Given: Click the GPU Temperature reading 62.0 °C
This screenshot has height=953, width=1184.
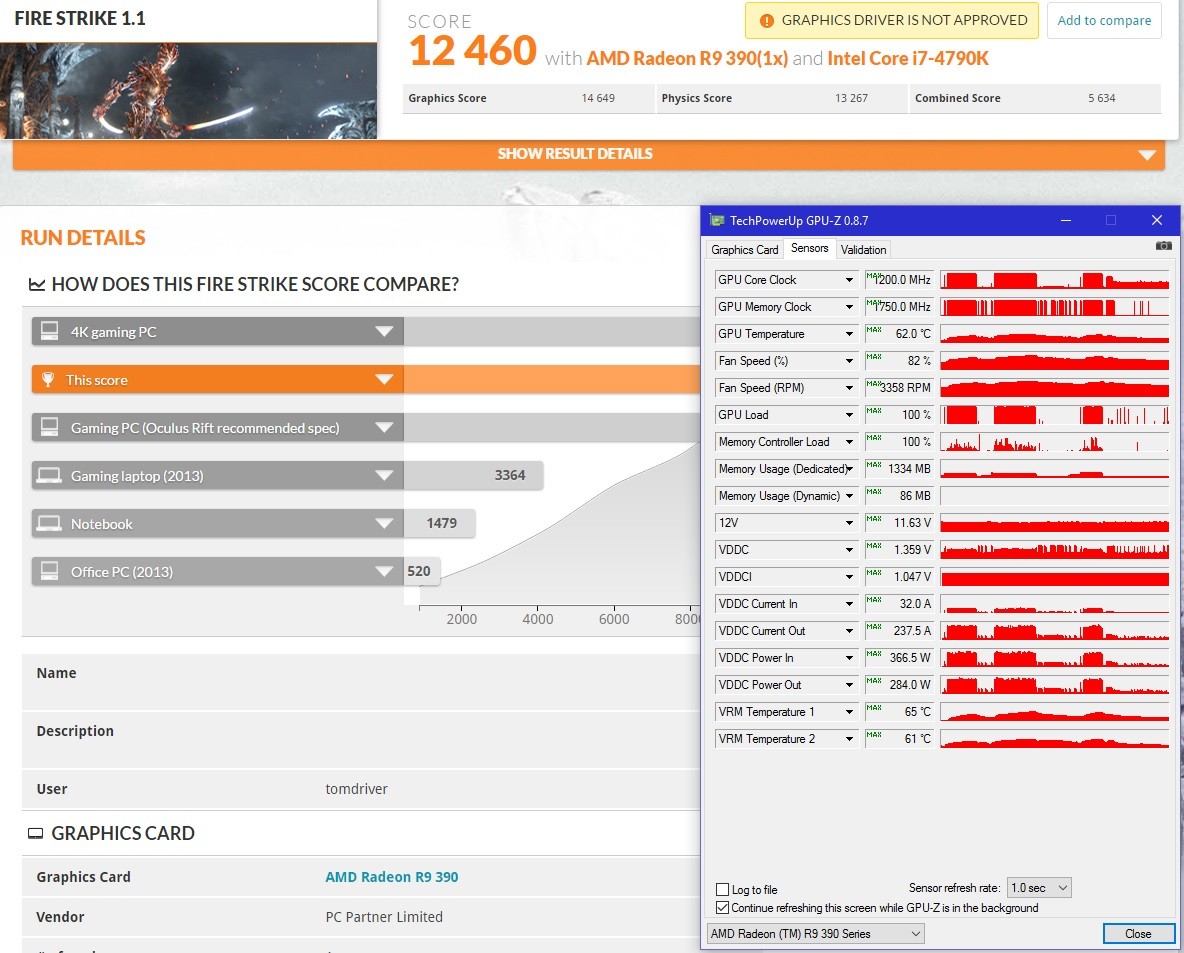Looking at the screenshot, I should 913,334.
